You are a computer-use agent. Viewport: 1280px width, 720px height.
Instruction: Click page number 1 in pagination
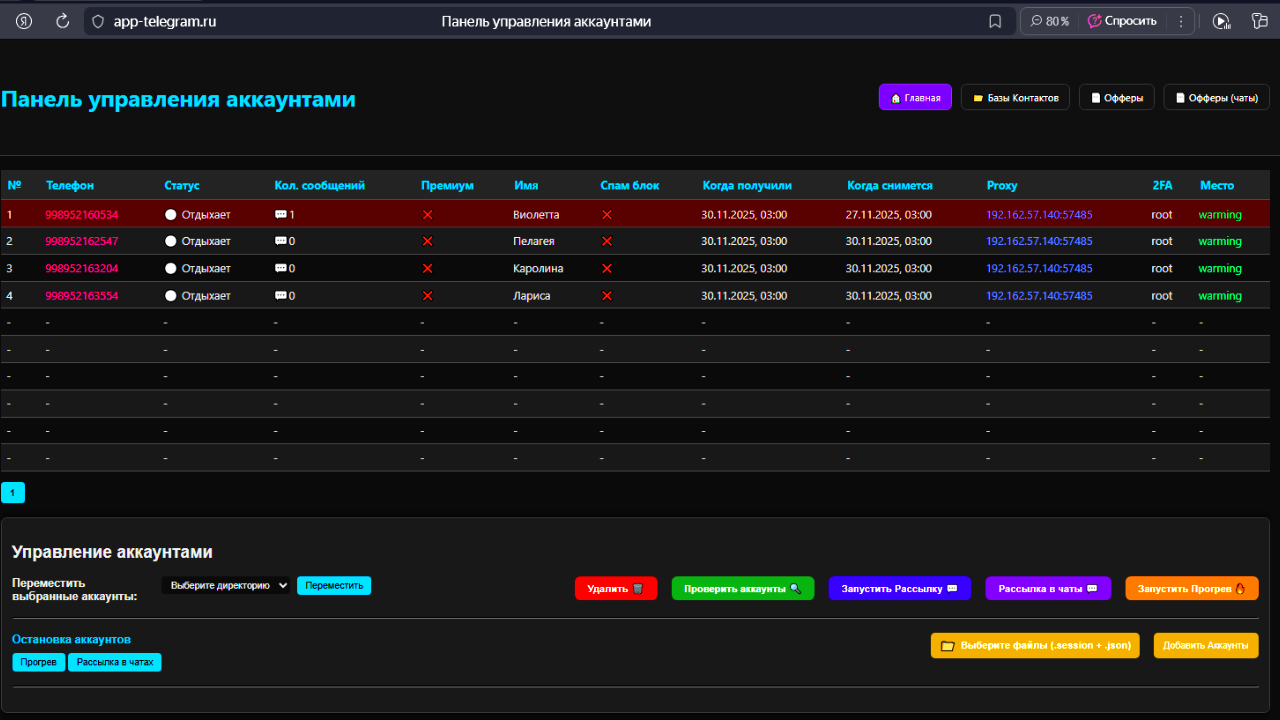(x=13, y=493)
